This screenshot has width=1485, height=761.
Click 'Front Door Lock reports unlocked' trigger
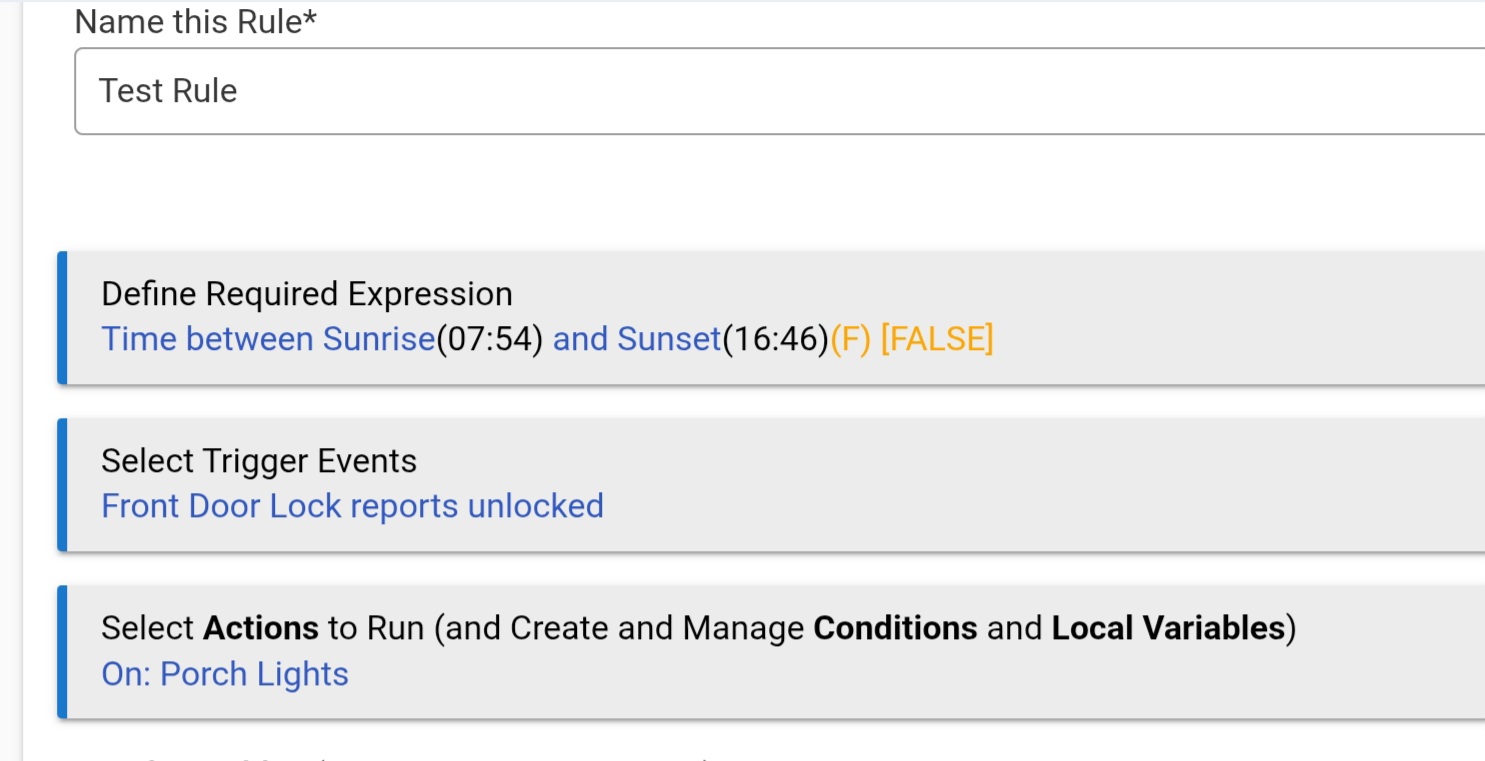pos(352,506)
